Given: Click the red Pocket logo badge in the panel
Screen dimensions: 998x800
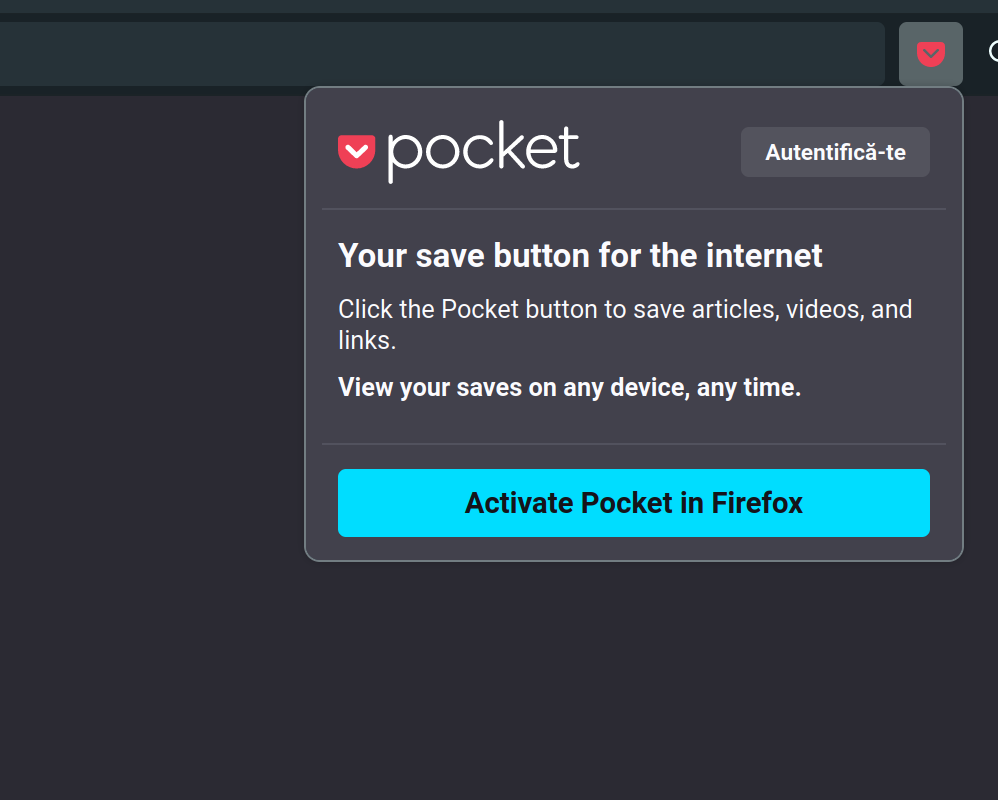Looking at the screenshot, I should click(356, 152).
